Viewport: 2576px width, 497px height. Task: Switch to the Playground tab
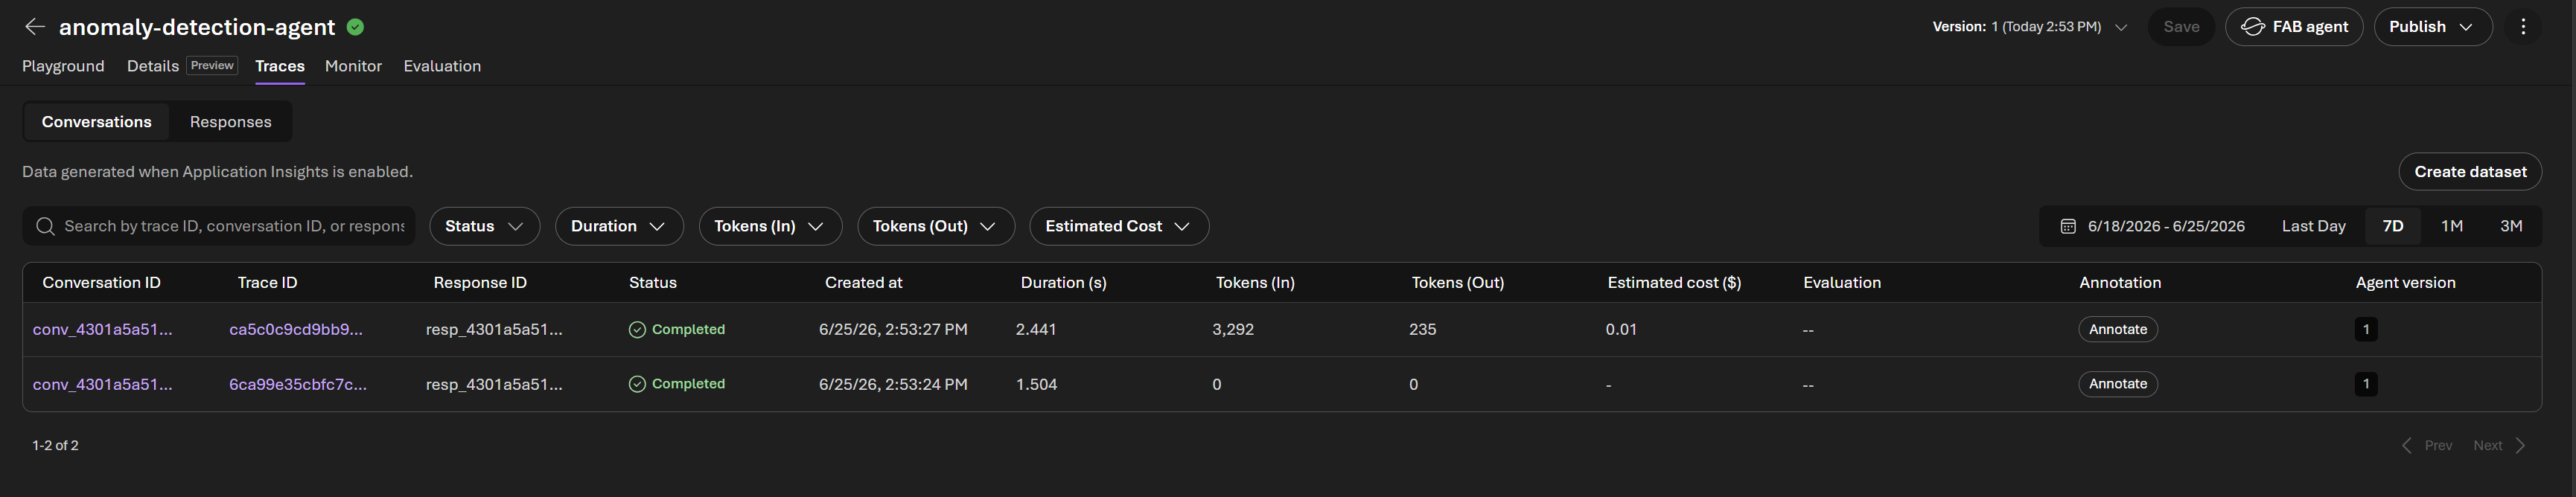63,66
